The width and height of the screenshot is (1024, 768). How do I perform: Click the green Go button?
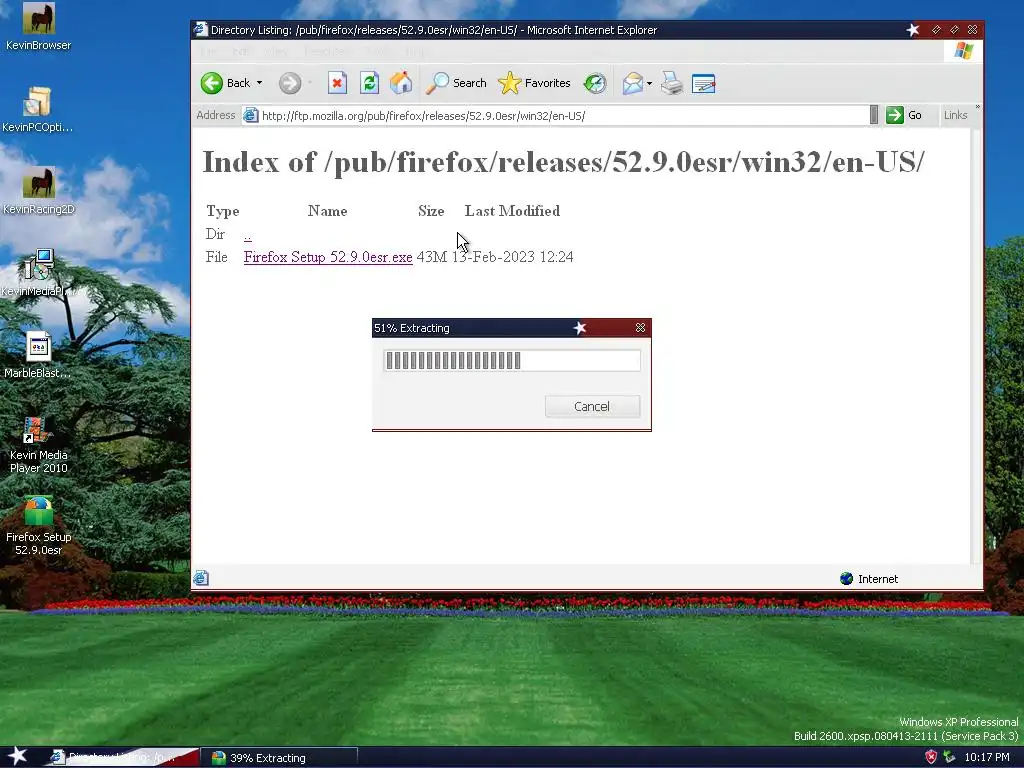point(904,116)
